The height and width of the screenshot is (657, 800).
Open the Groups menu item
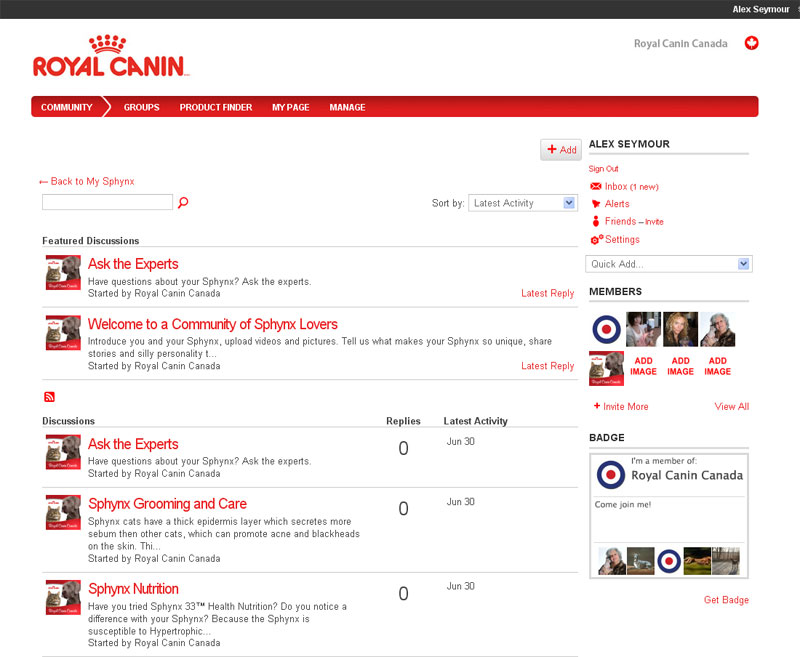coord(141,107)
